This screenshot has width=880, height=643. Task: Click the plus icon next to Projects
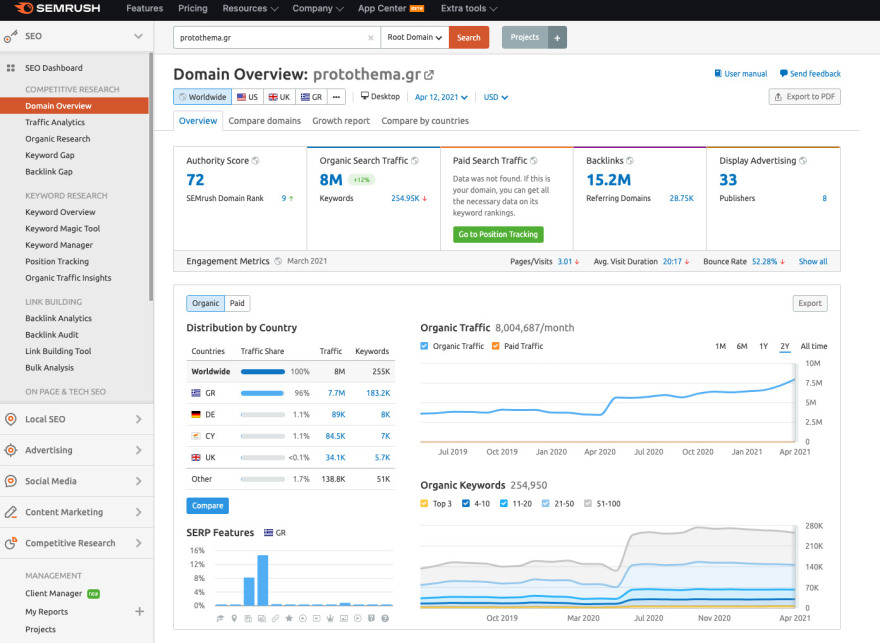point(557,38)
